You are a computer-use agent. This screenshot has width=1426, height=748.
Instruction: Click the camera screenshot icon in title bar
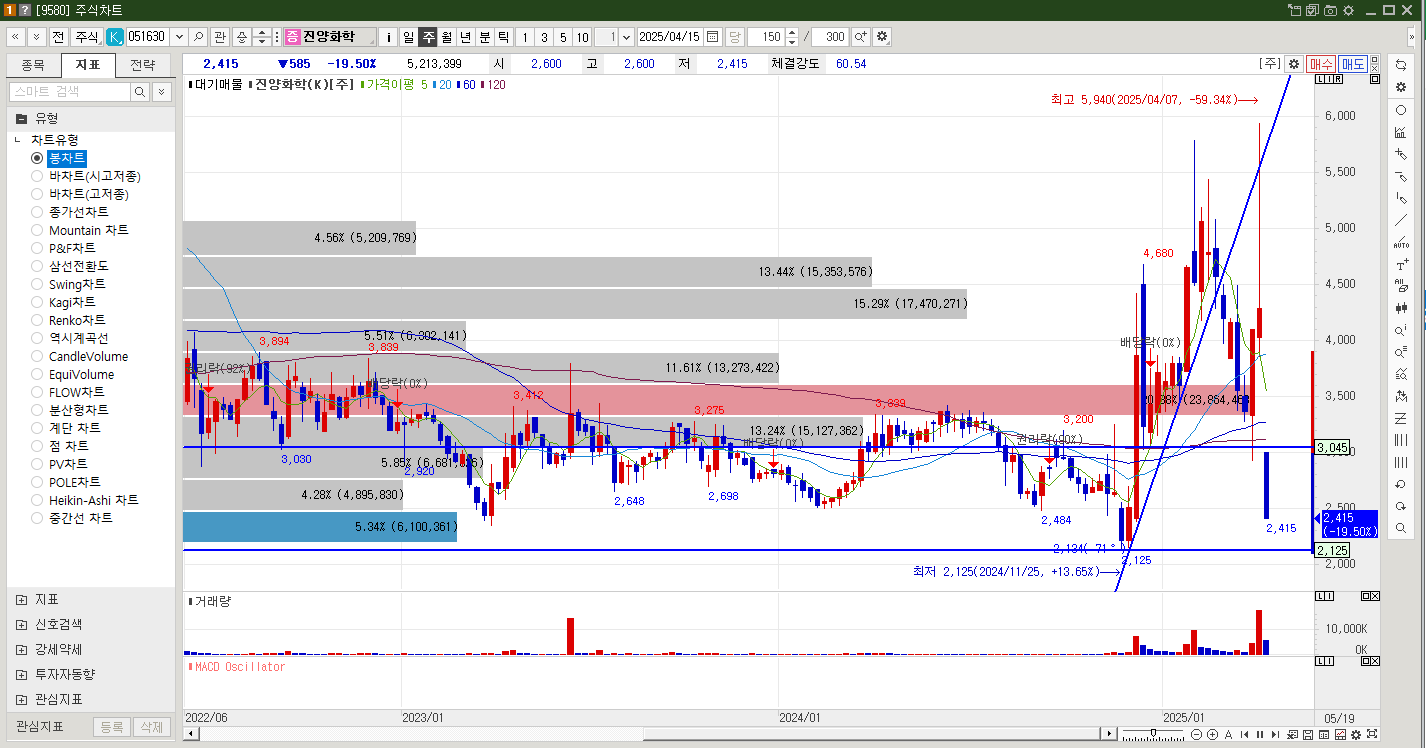point(1330,9)
